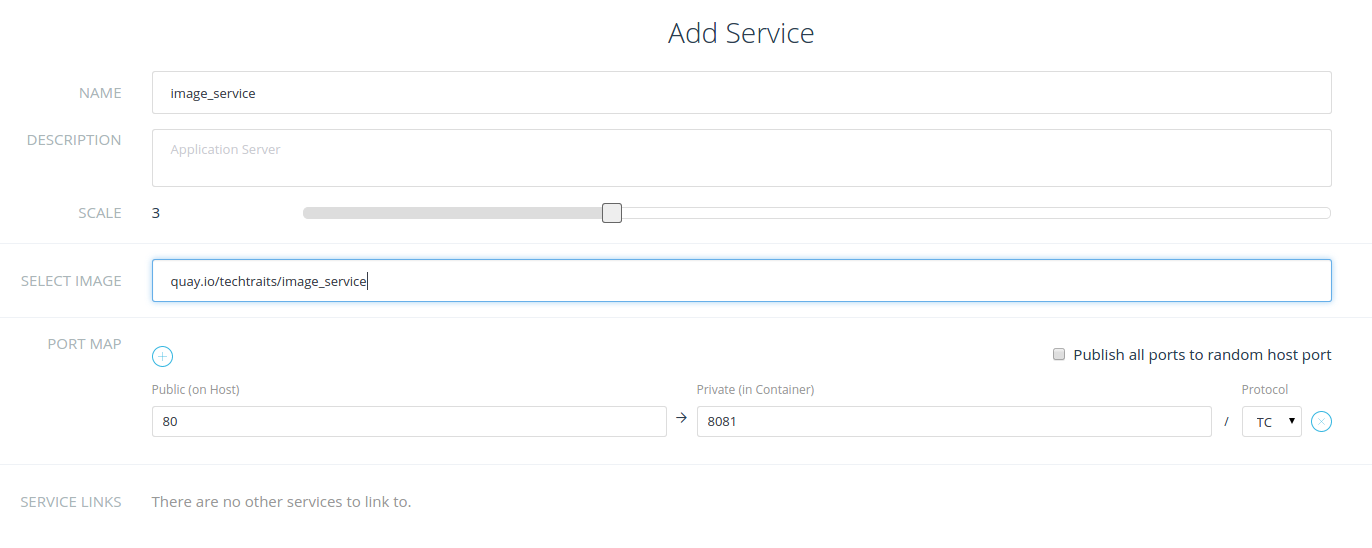Click the Private (in Container) column label
1372x548 pixels.
755,390
